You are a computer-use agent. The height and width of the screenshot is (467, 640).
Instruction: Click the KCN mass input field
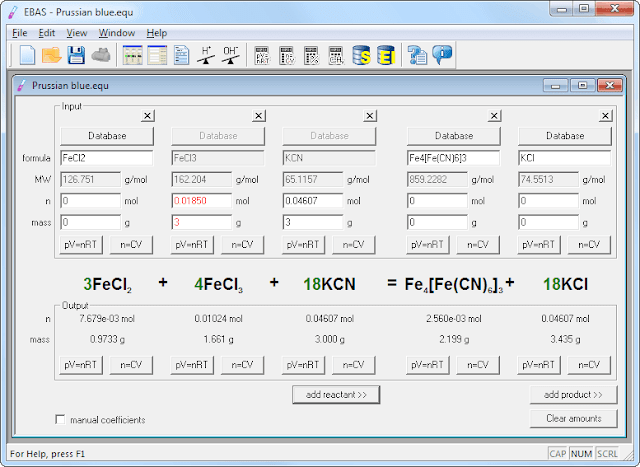313,222
